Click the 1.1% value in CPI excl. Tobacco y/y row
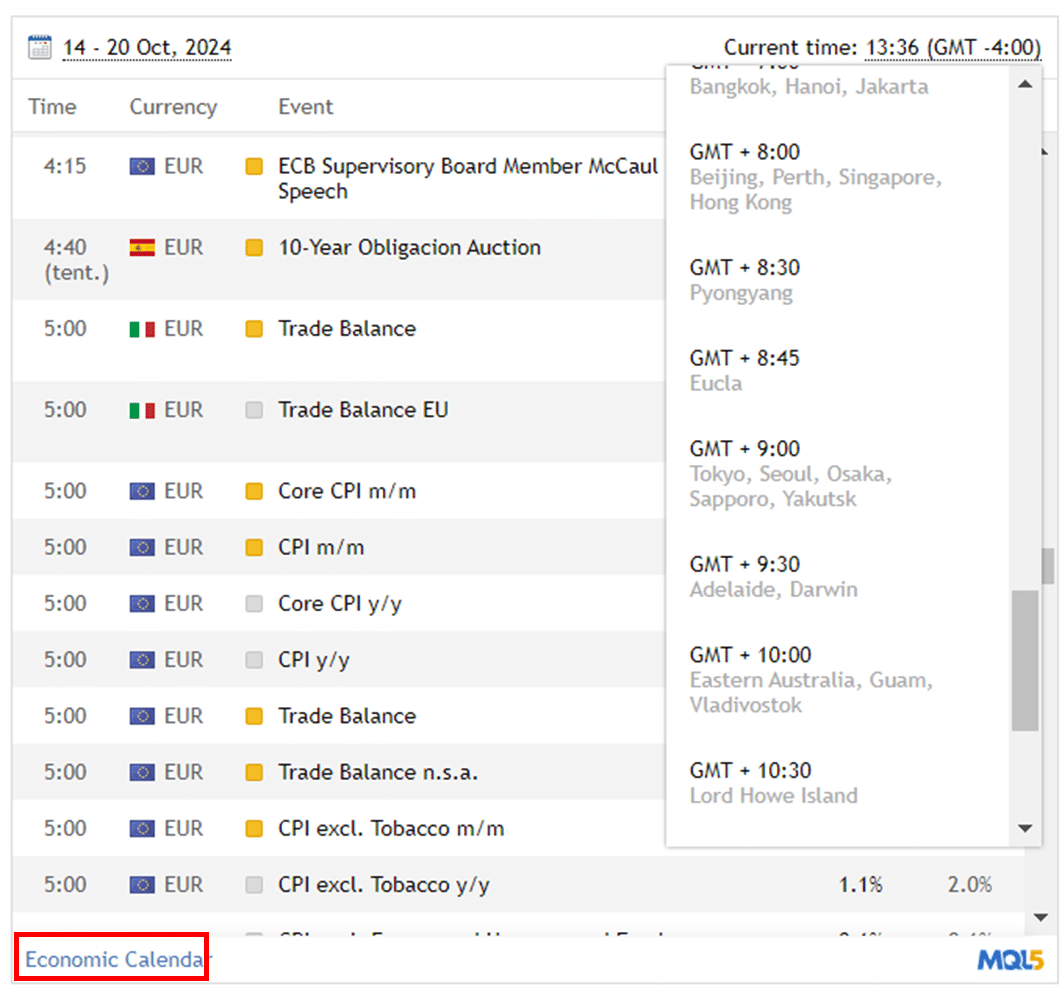Viewport: 1062px width, 995px height. [861, 885]
